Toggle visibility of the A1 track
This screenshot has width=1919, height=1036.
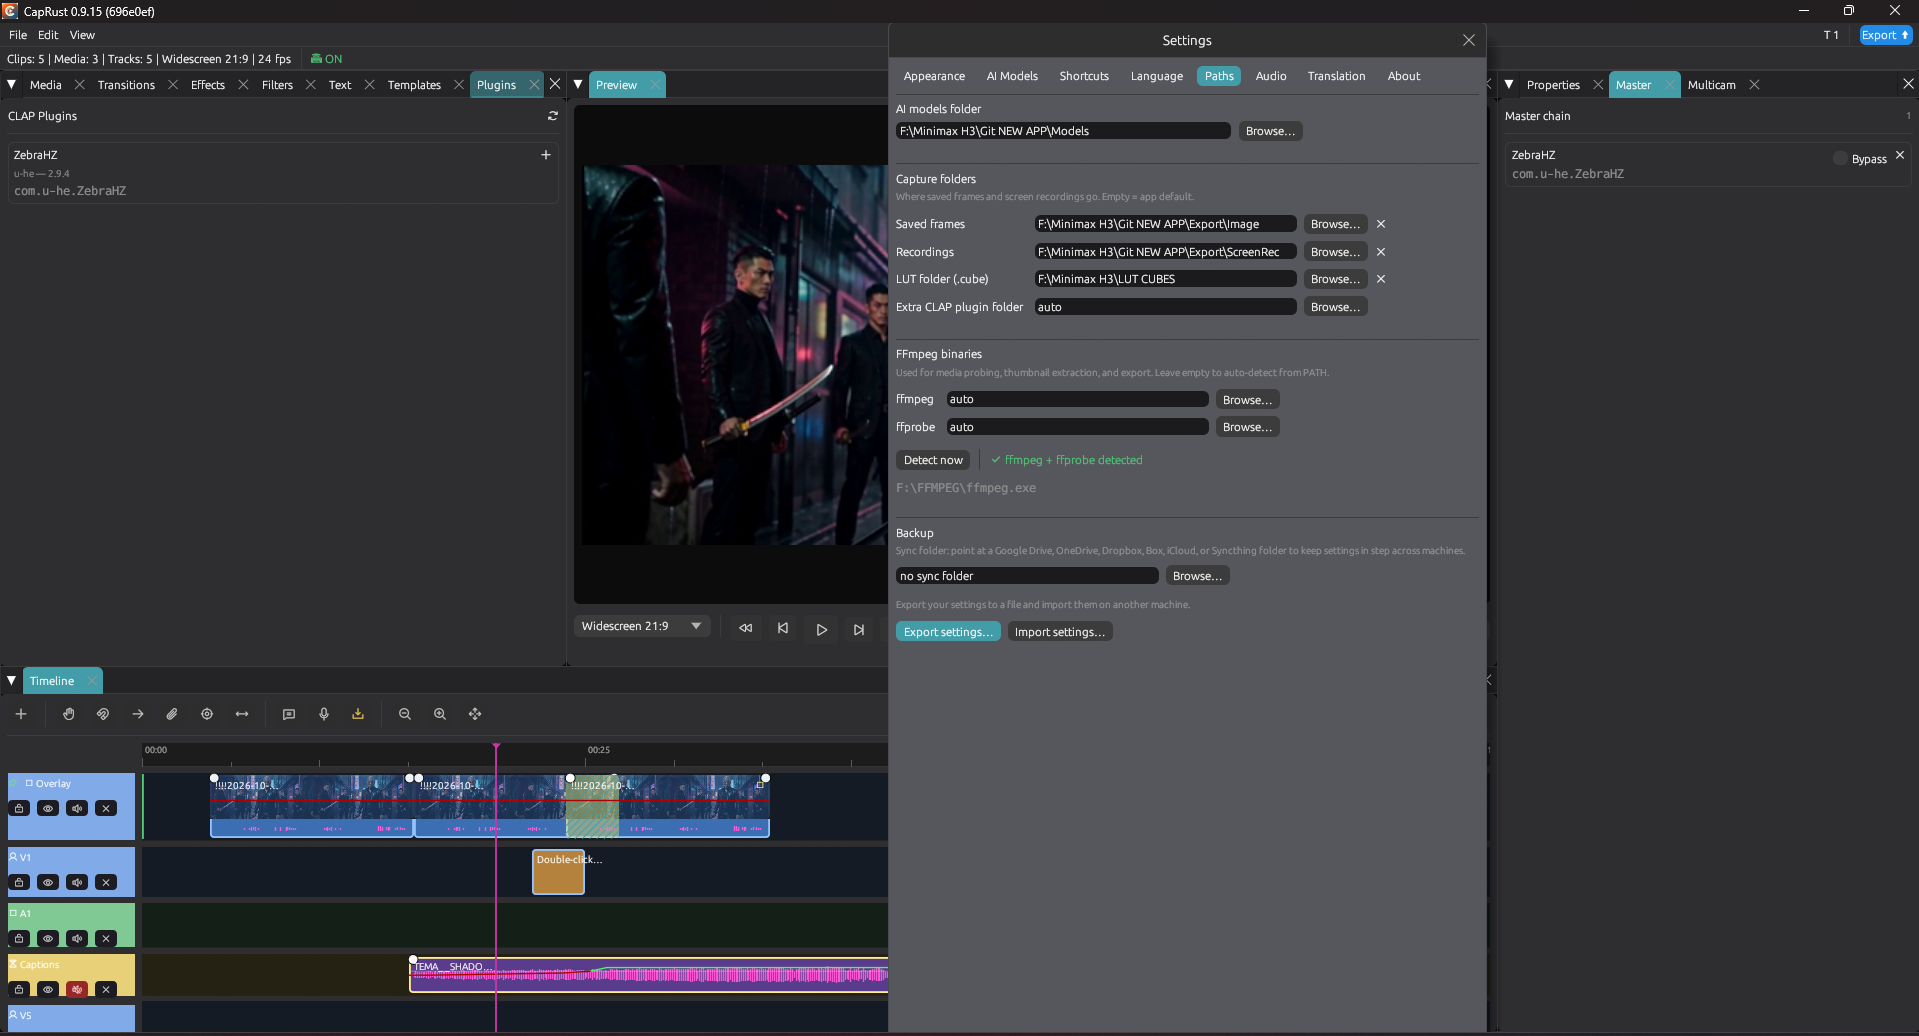pos(48,938)
